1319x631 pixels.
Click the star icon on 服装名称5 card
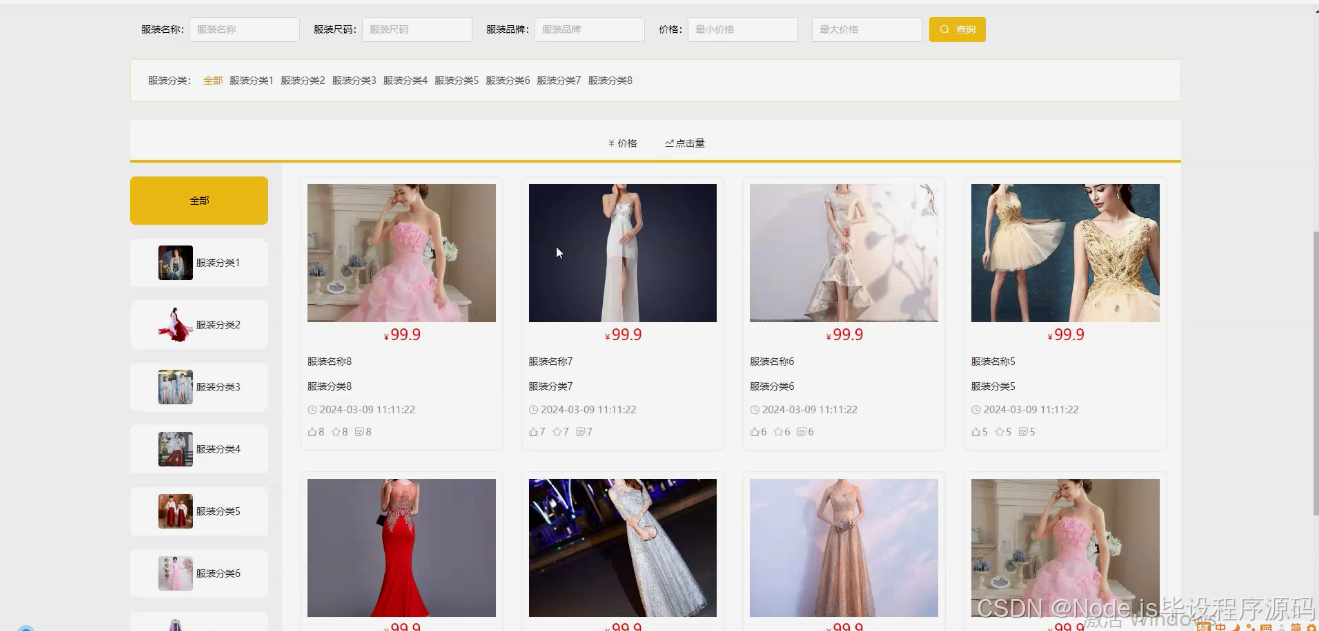pos(999,432)
